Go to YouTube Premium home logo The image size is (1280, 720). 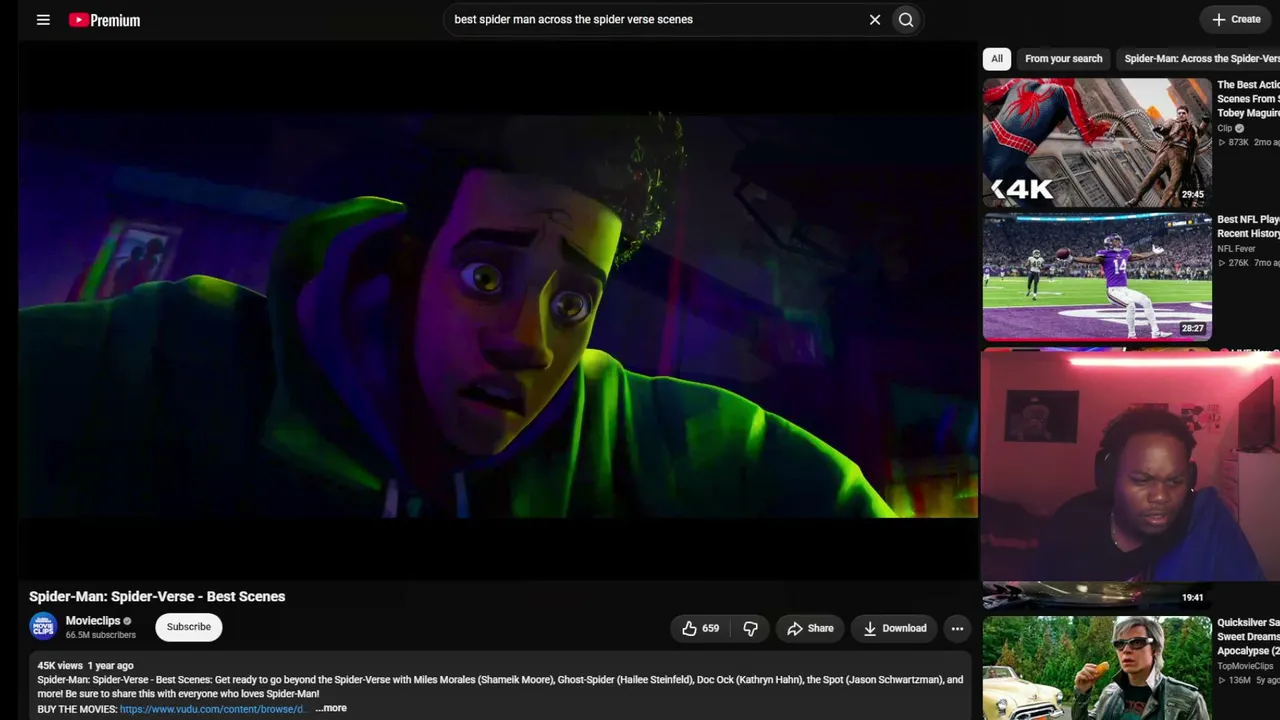pyautogui.click(x=104, y=20)
